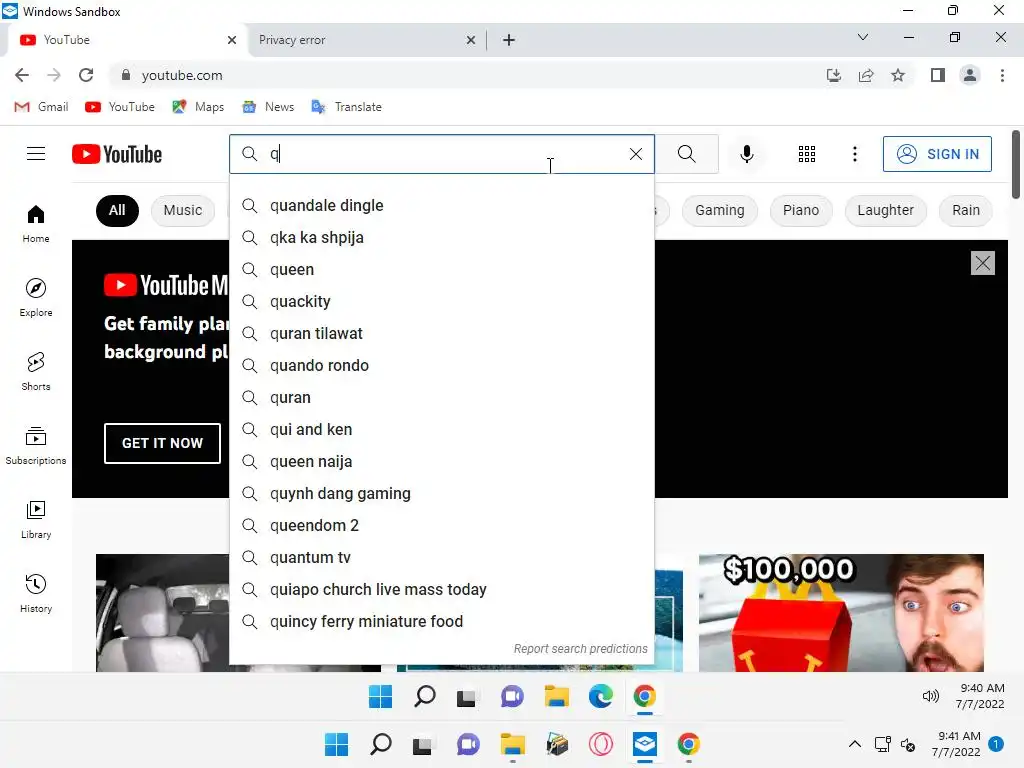Screen dimensions: 1024x768
Task: Open the car interior video thumbnail
Action: (163, 613)
